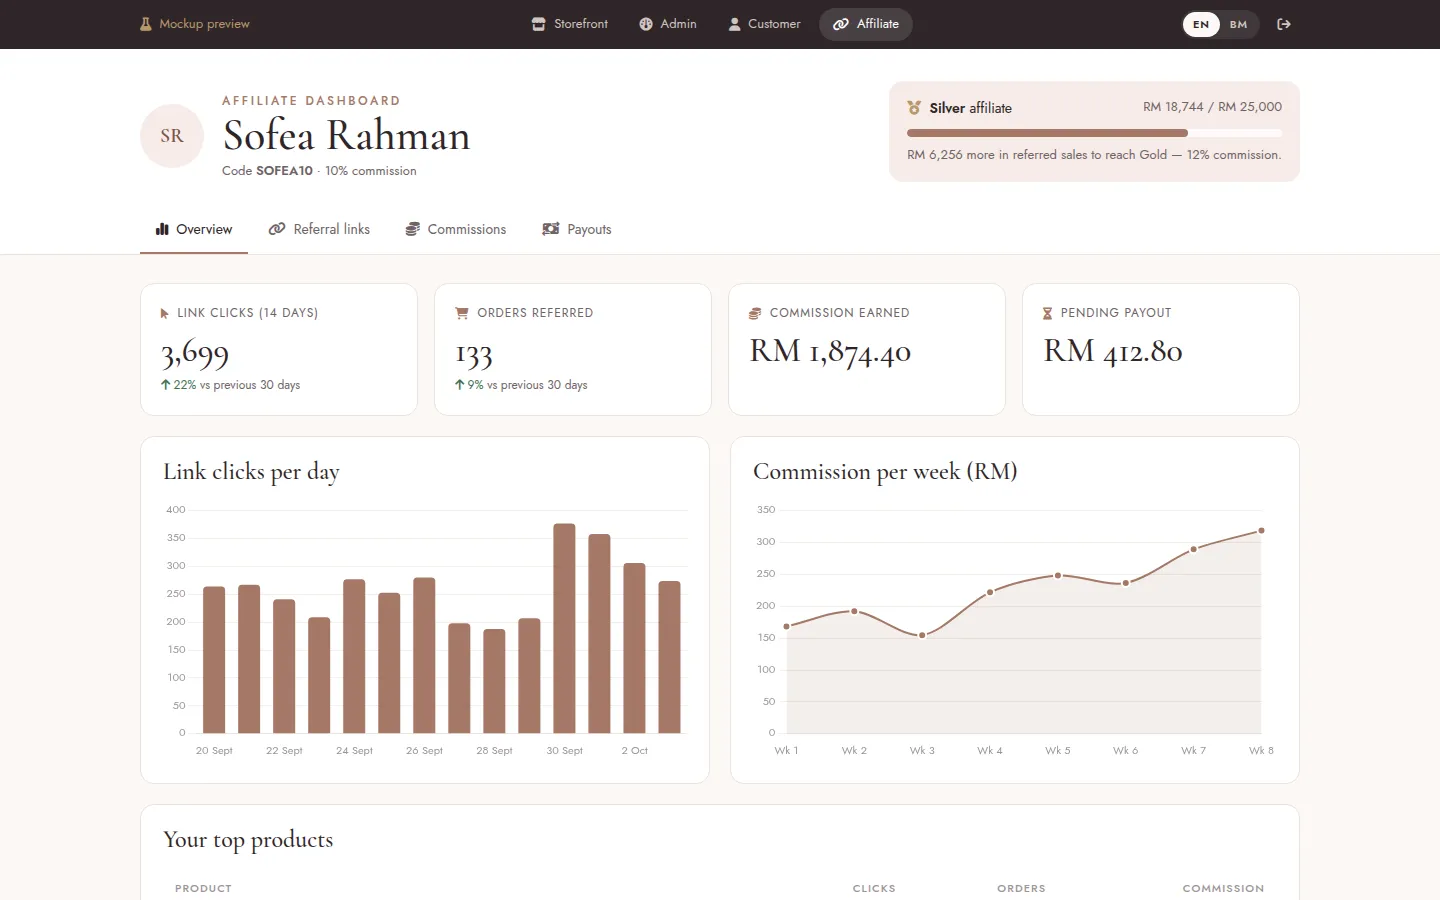Click the Commission Earned coins icon
Viewport: 1440px width, 900px height.
point(755,313)
